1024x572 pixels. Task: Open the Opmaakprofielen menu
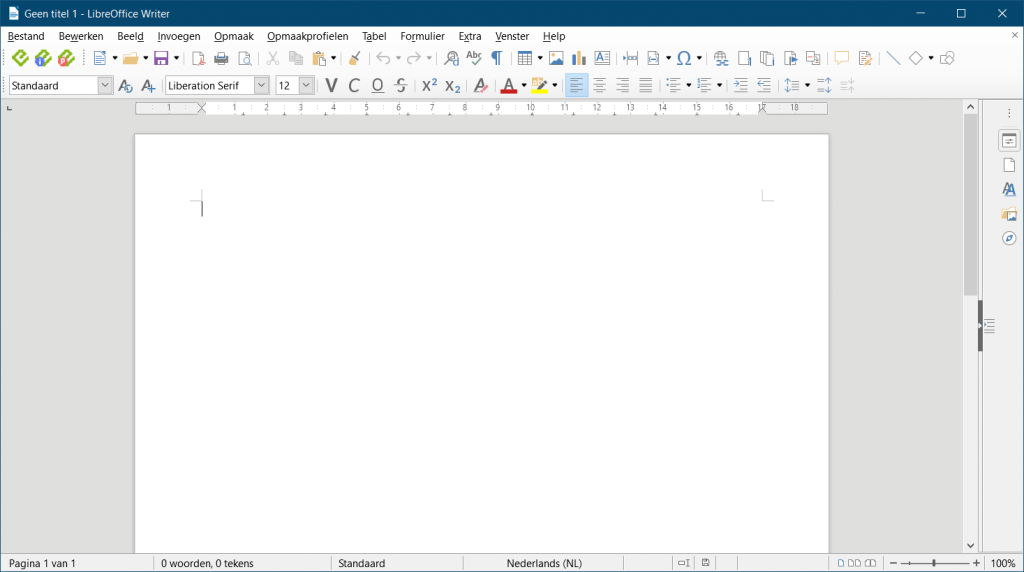click(308, 37)
